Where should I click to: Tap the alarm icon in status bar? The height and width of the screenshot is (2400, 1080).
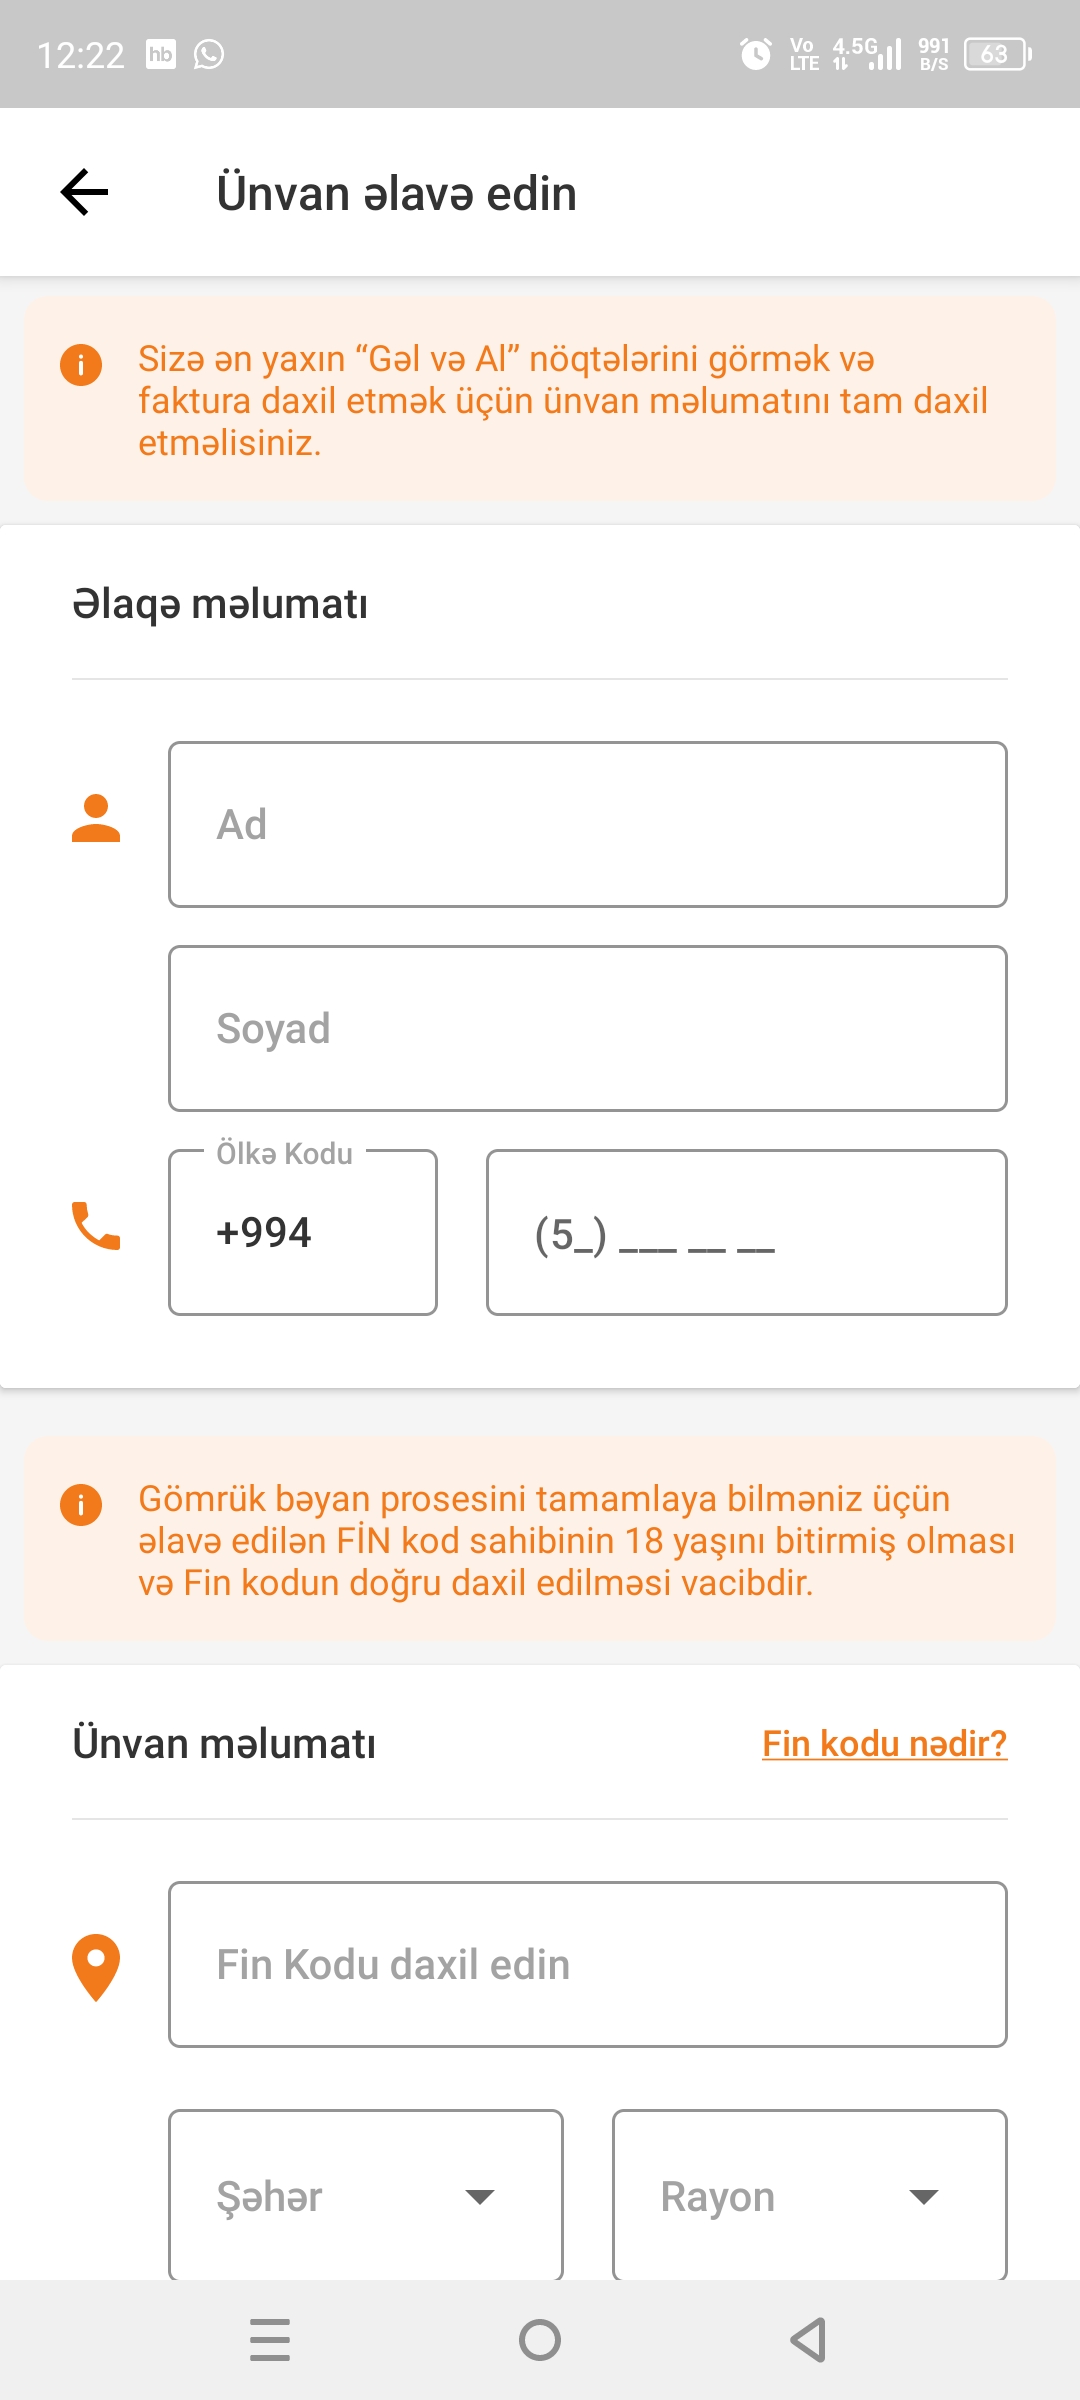(x=756, y=54)
